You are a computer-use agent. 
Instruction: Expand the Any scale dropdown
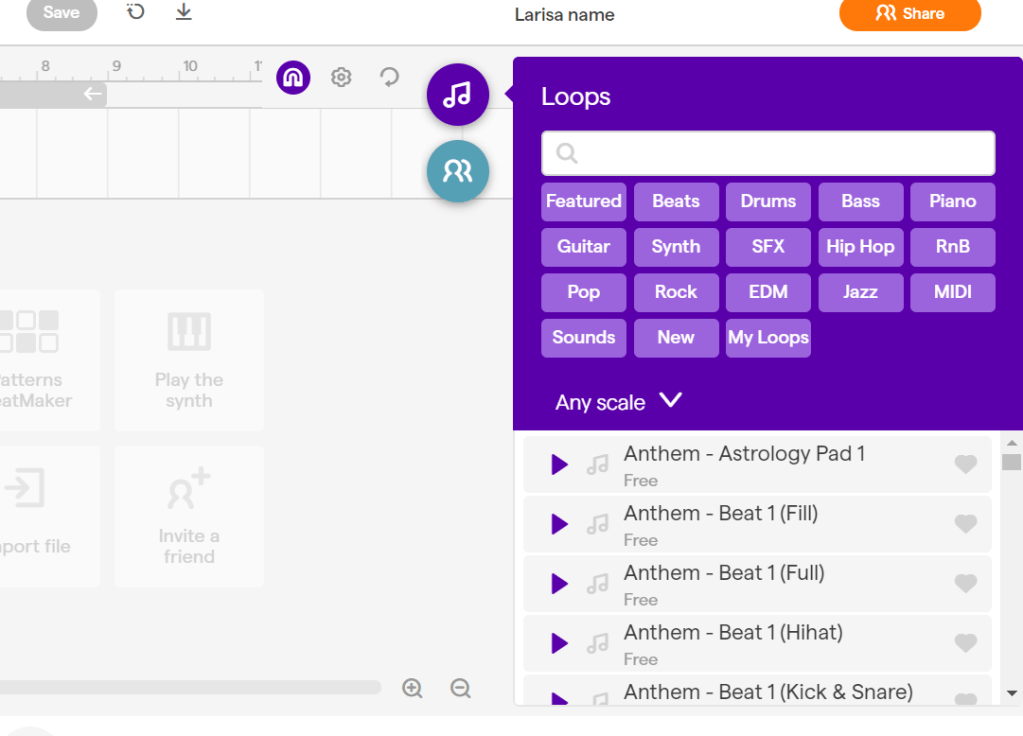coord(618,402)
